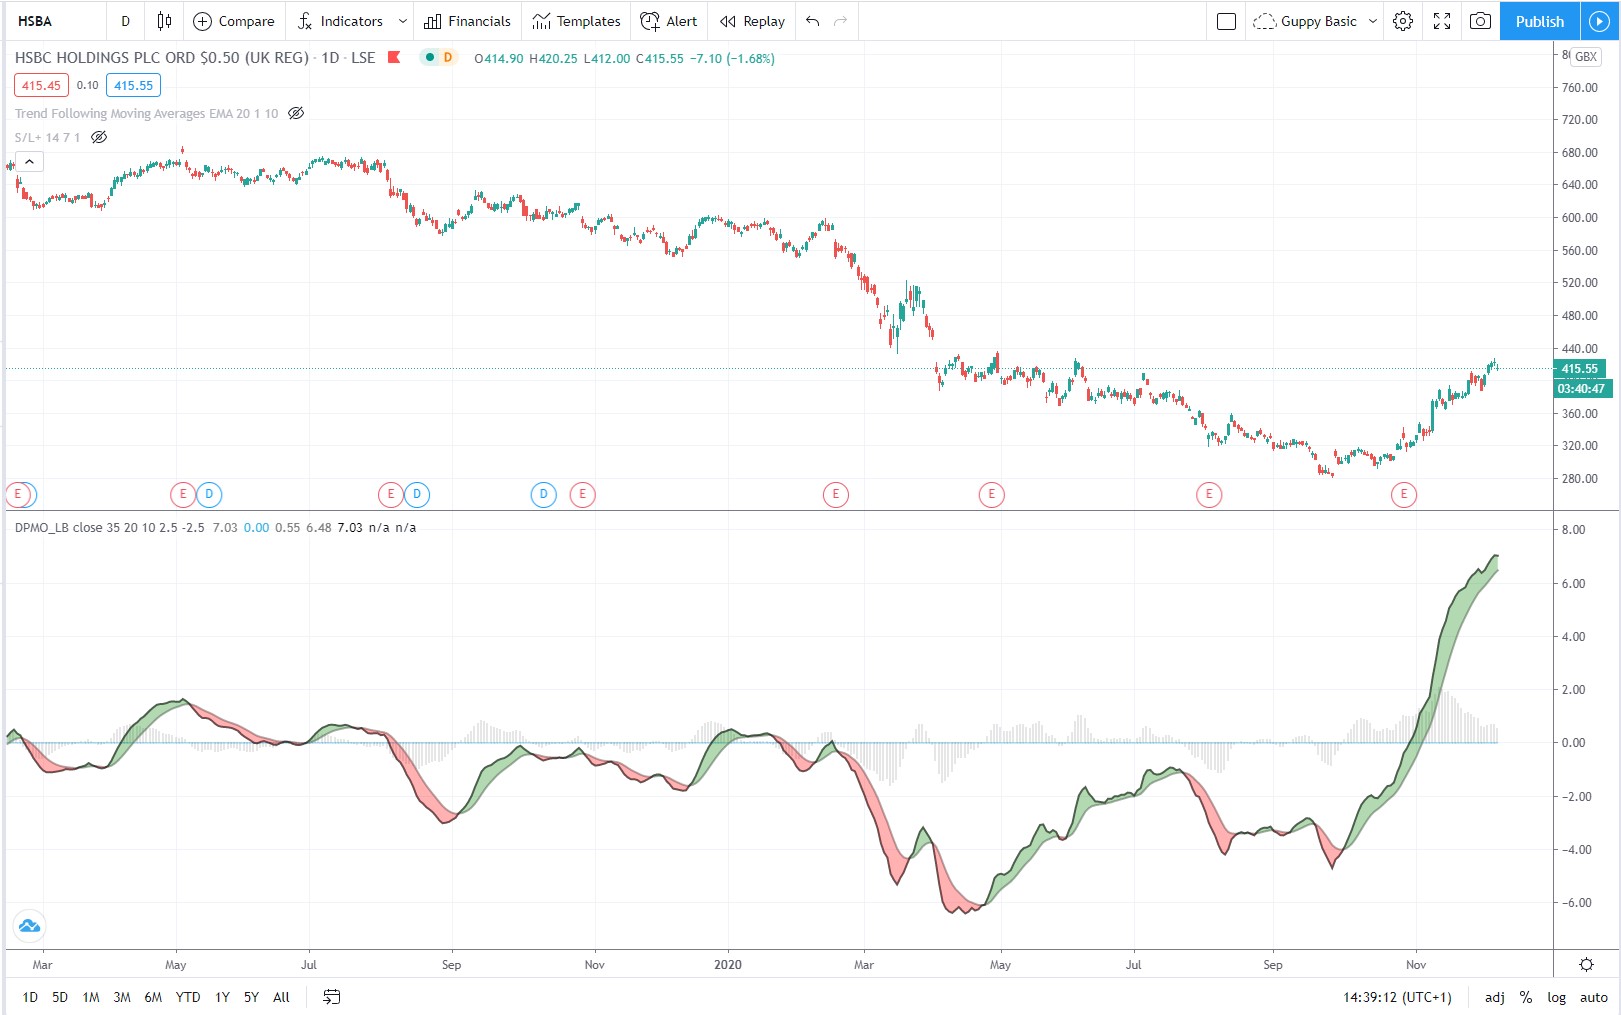Click the Guppy Basic layout name

pyautogui.click(x=1318, y=21)
